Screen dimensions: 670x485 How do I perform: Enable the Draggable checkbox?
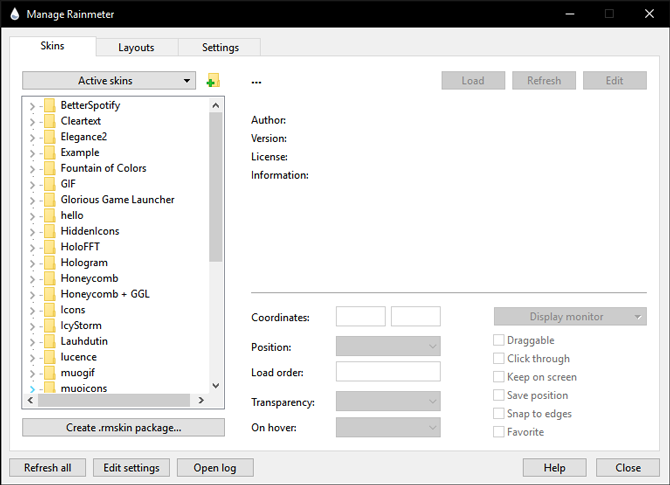(499, 340)
